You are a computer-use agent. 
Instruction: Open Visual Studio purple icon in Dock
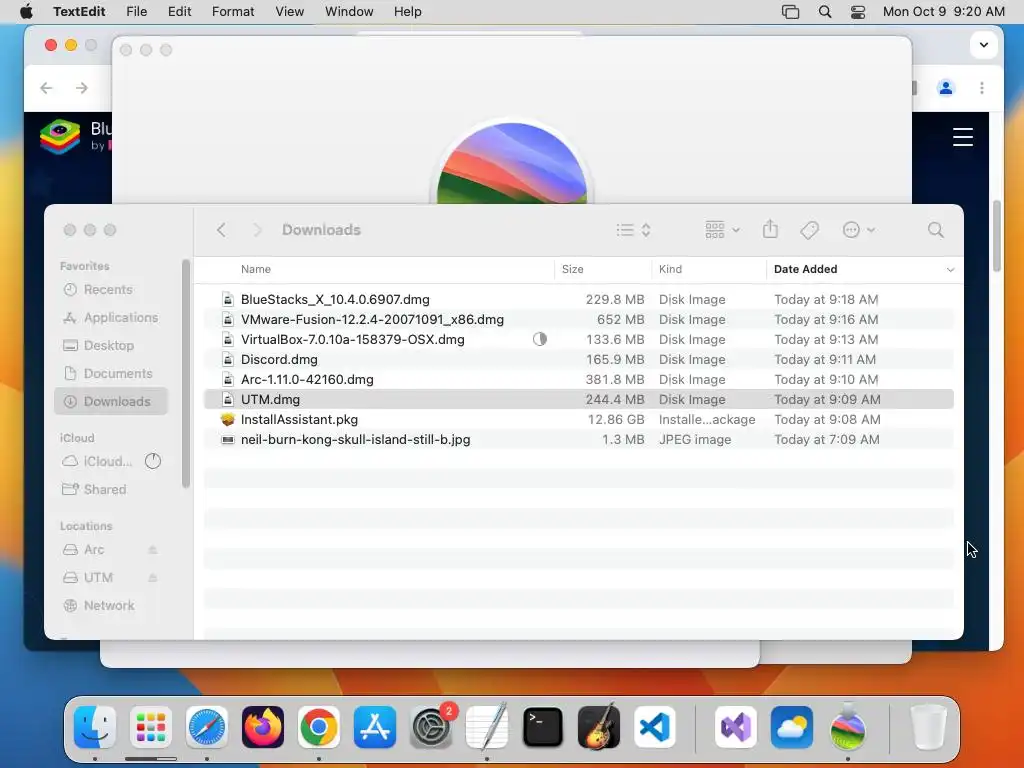[736, 727]
